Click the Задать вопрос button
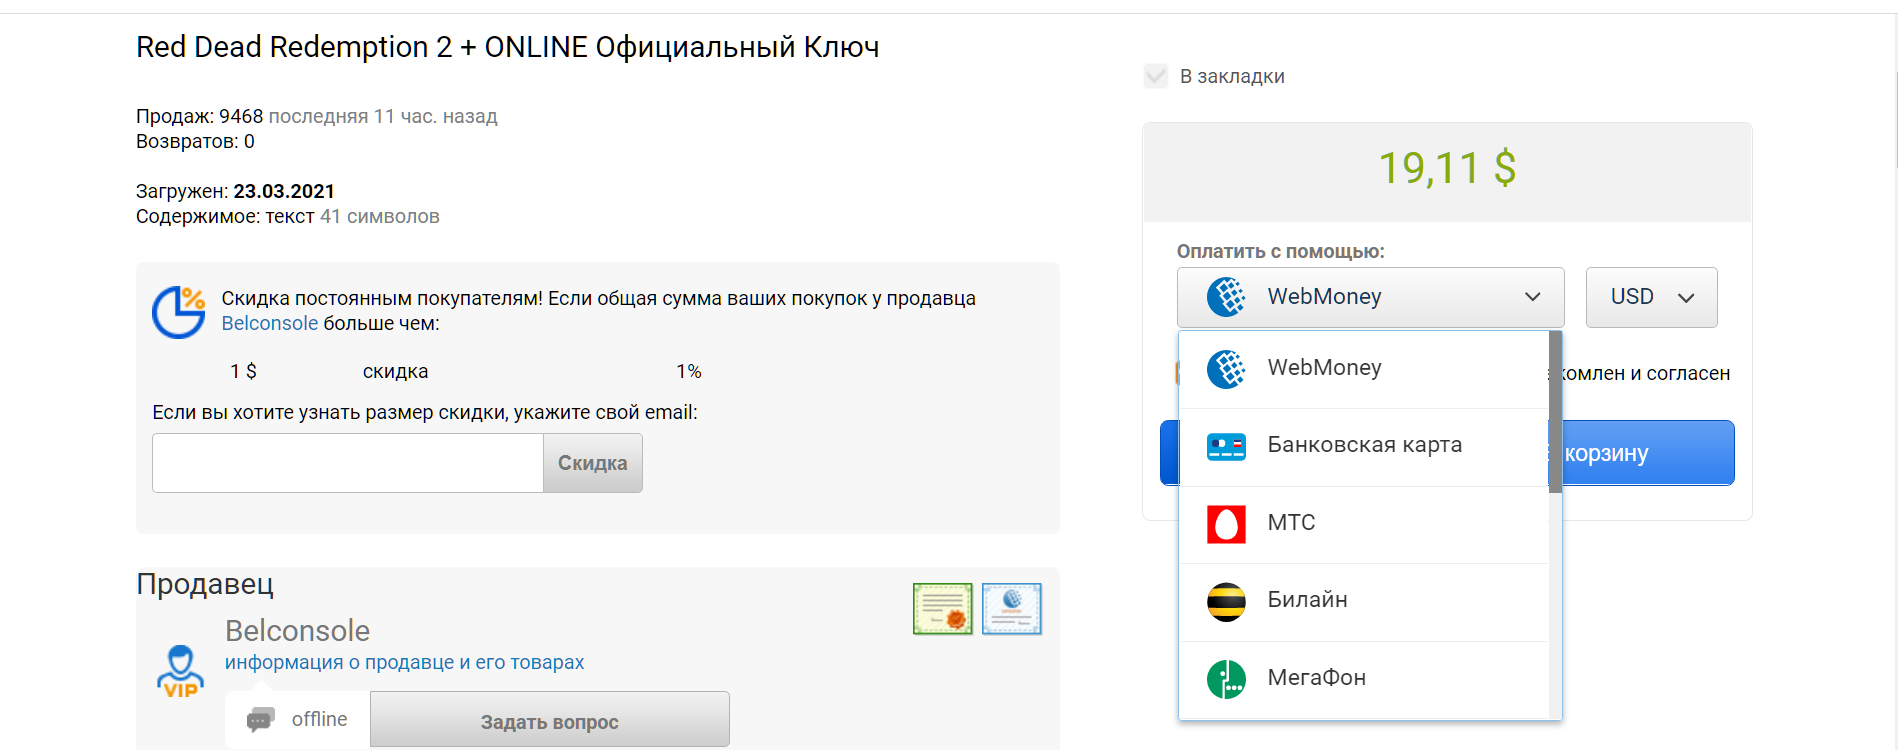This screenshot has height=750, width=1898. point(550,720)
